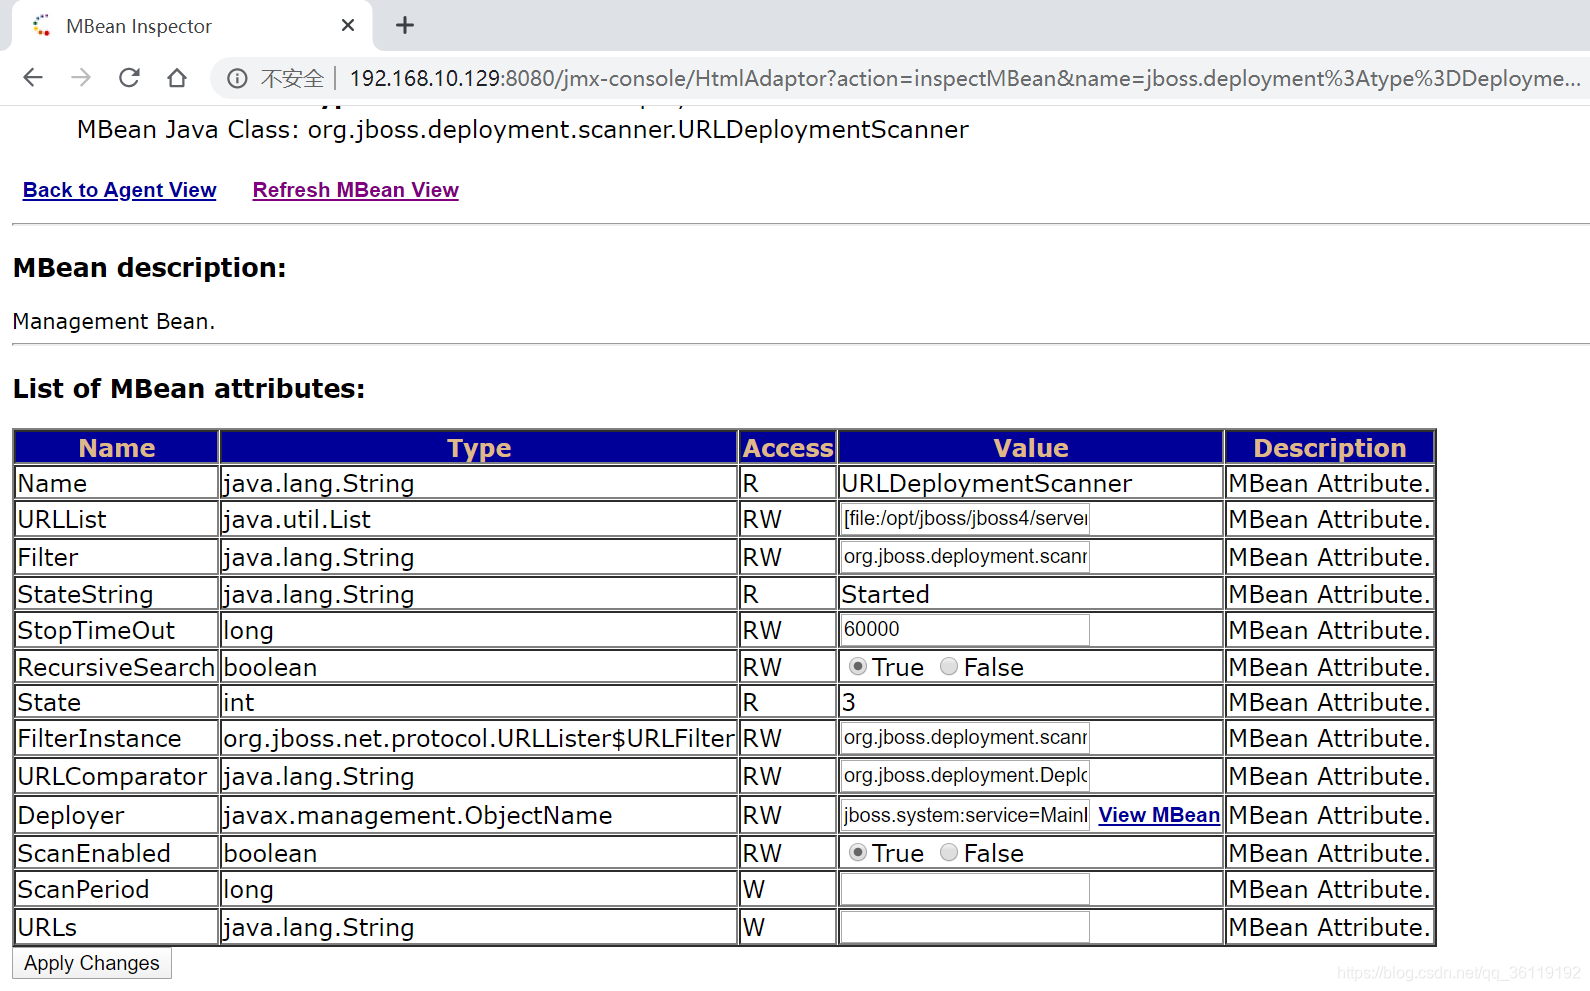Image resolution: width=1590 pixels, height=991 pixels.
Task: Set RecursiveSearch to False
Action: pyautogui.click(x=949, y=666)
